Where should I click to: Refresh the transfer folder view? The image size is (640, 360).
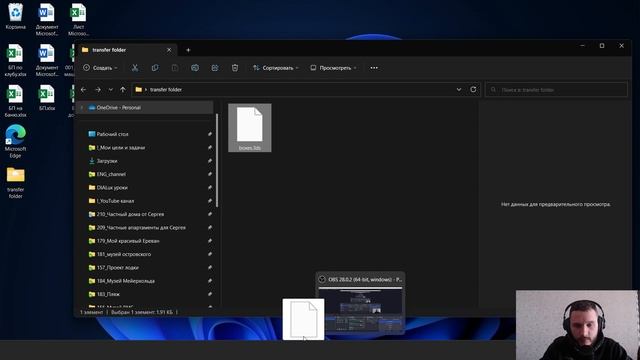[x=473, y=89]
